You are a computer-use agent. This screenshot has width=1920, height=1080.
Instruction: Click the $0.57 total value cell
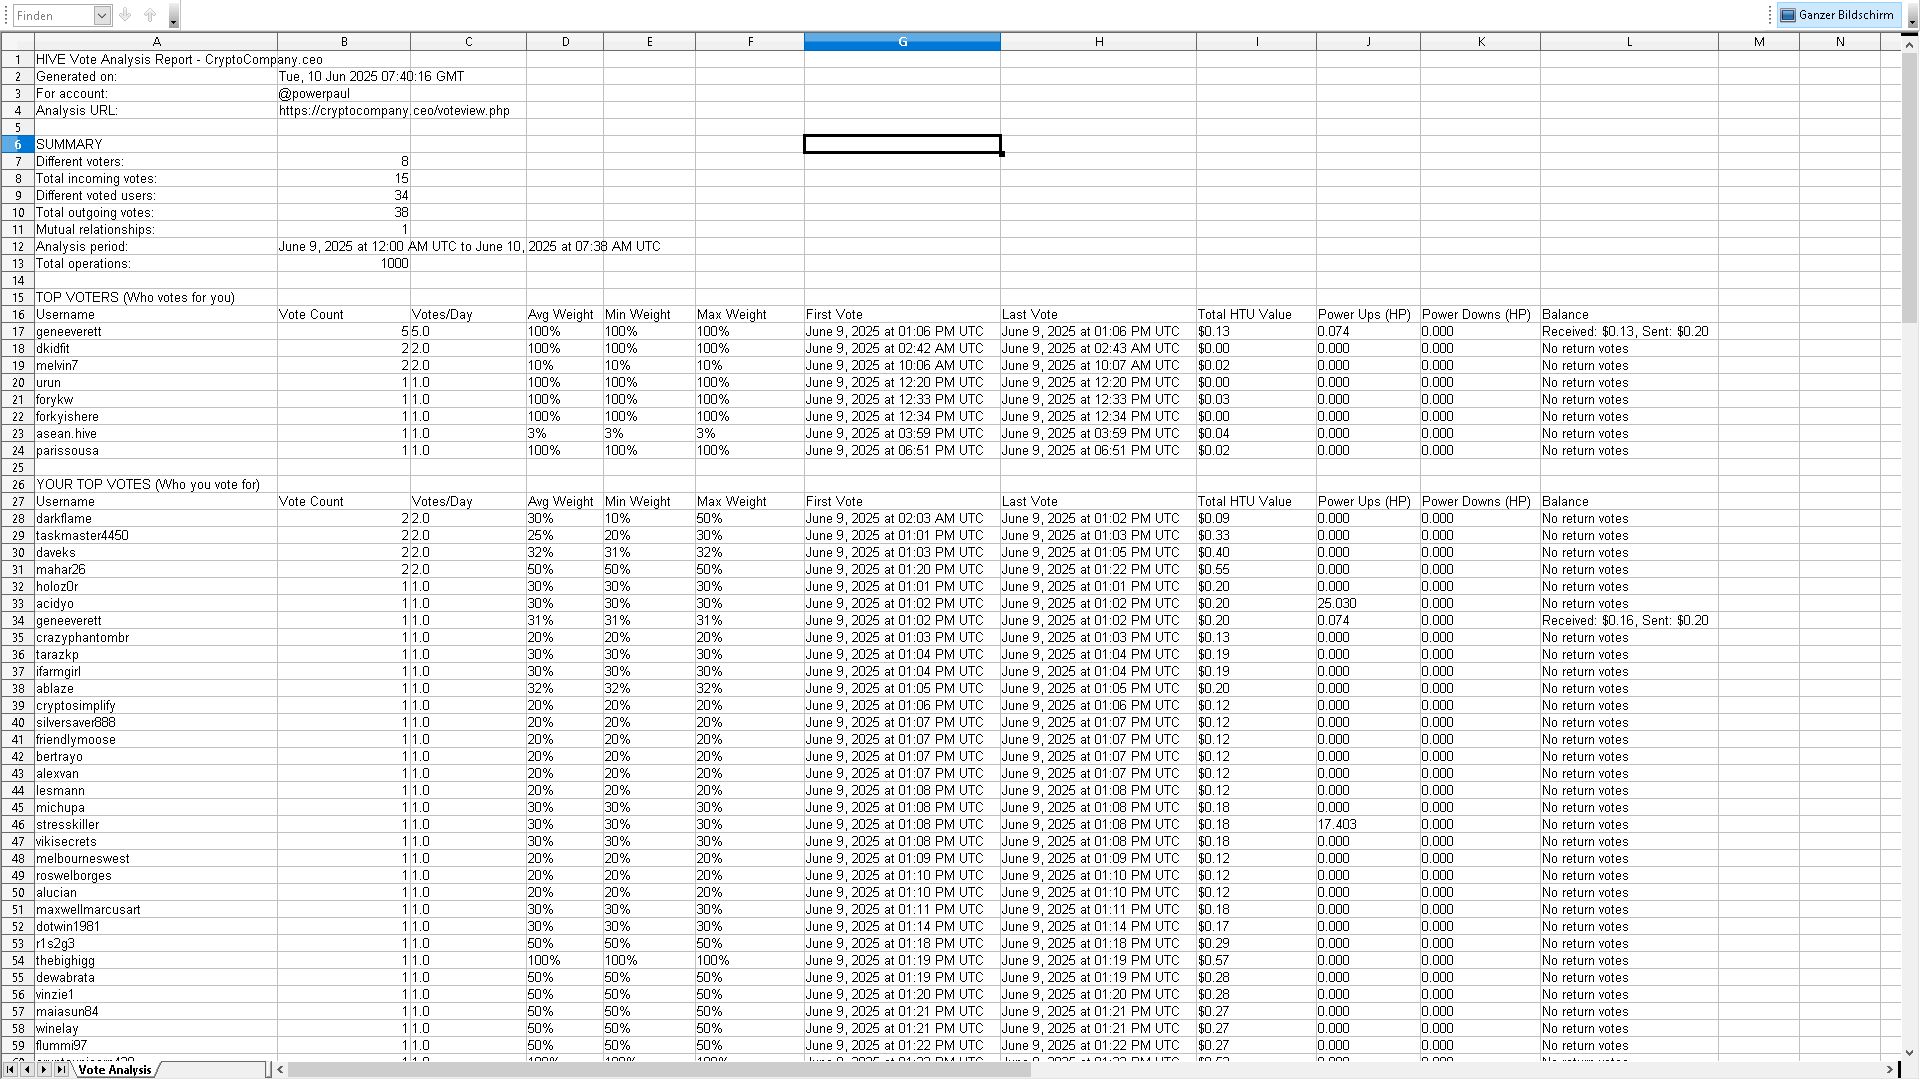(1256, 961)
